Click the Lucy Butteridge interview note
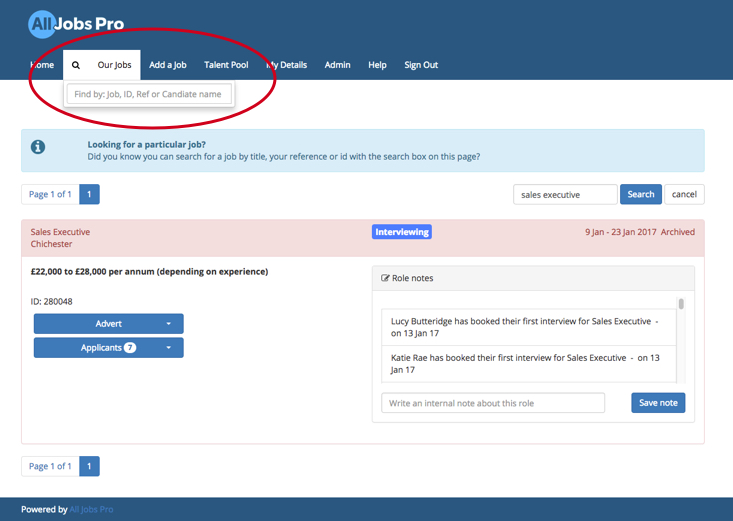This screenshot has height=521, width=733. click(529, 327)
